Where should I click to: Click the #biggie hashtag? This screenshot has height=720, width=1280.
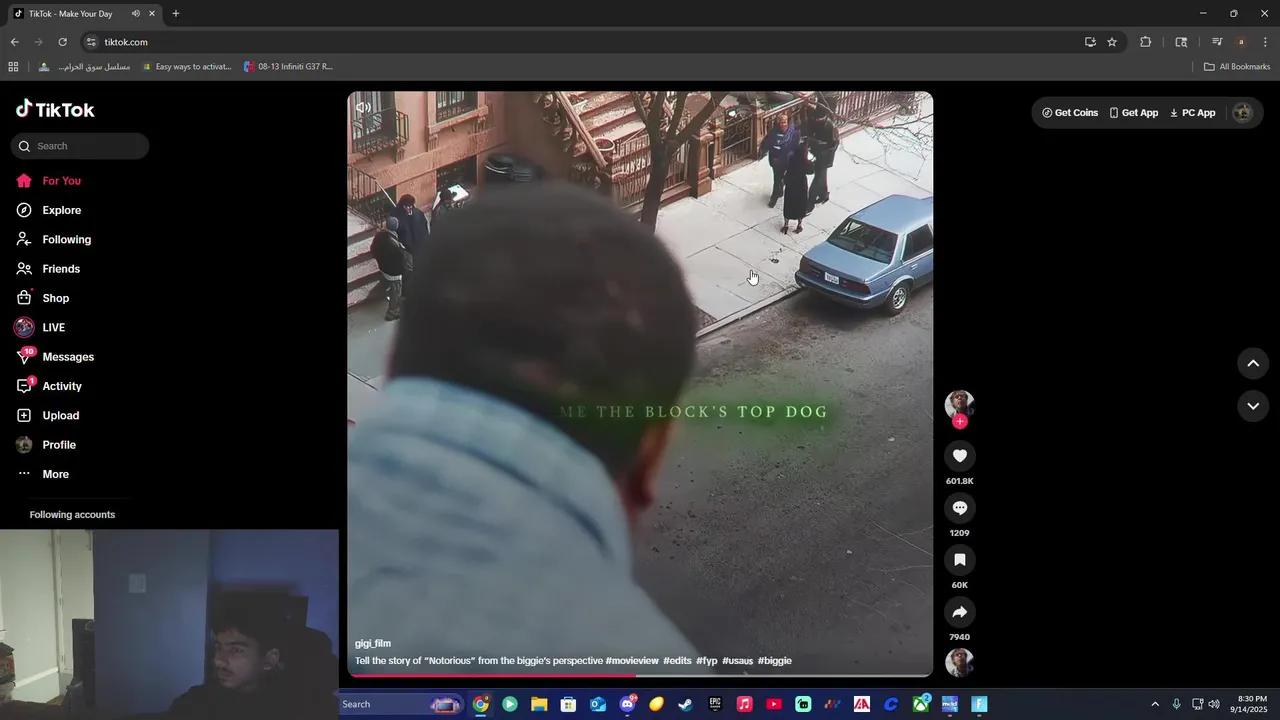tap(775, 661)
